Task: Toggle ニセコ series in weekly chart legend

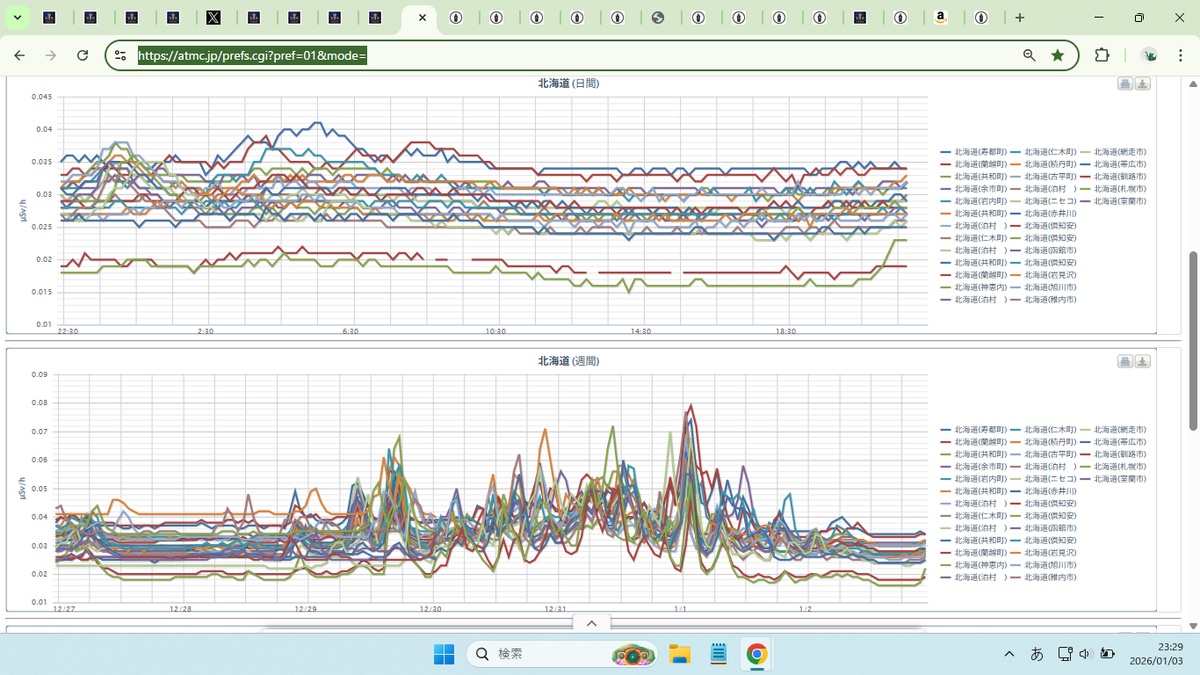Action: click(1043, 478)
